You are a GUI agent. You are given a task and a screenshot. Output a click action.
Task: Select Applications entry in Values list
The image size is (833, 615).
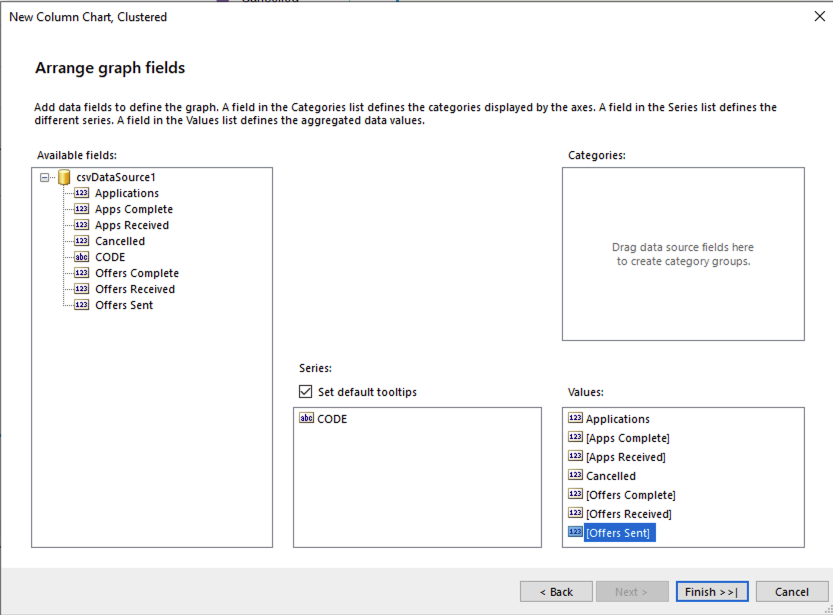(x=618, y=419)
